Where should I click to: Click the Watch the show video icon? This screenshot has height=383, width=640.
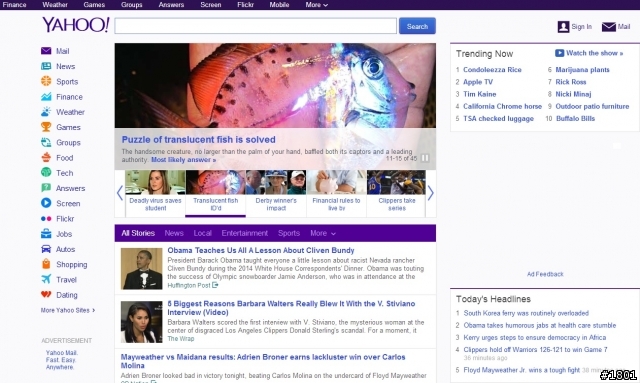559,53
